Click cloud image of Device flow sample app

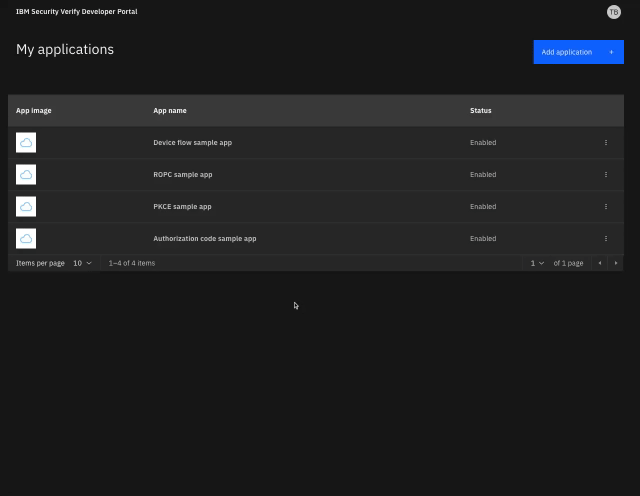click(x=26, y=142)
